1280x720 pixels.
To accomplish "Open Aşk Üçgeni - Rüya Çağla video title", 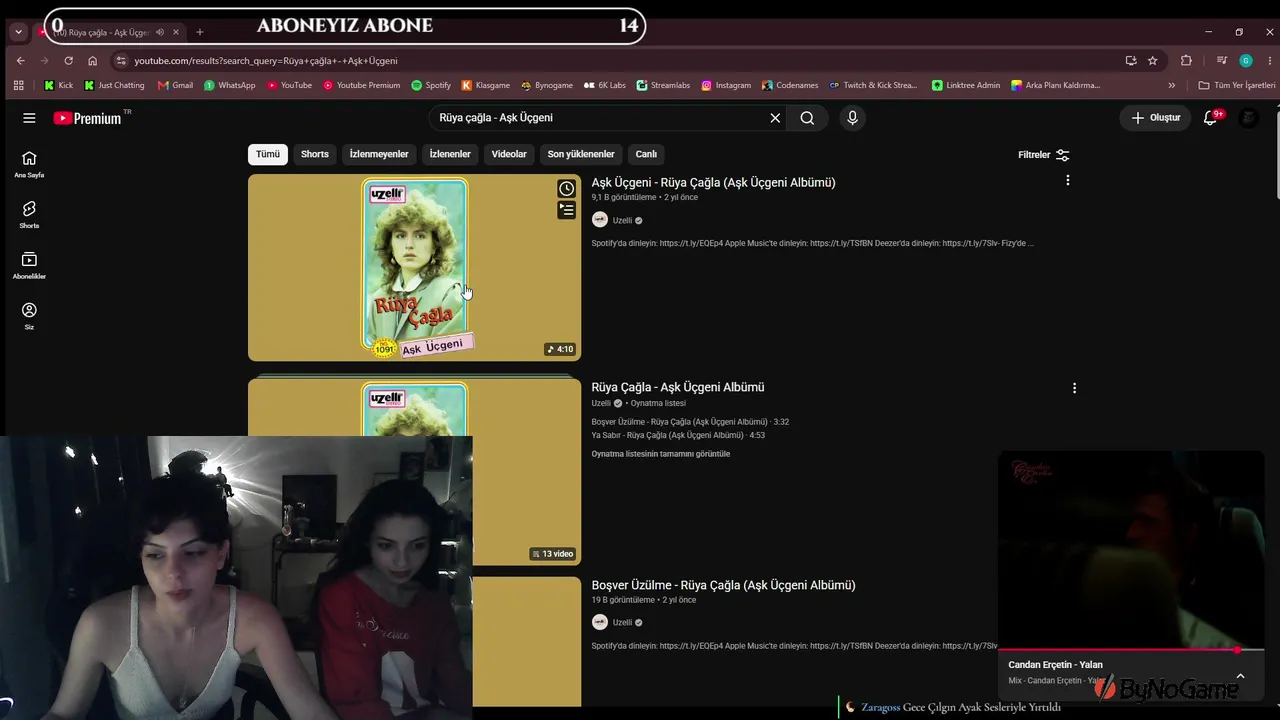I will (713, 182).
